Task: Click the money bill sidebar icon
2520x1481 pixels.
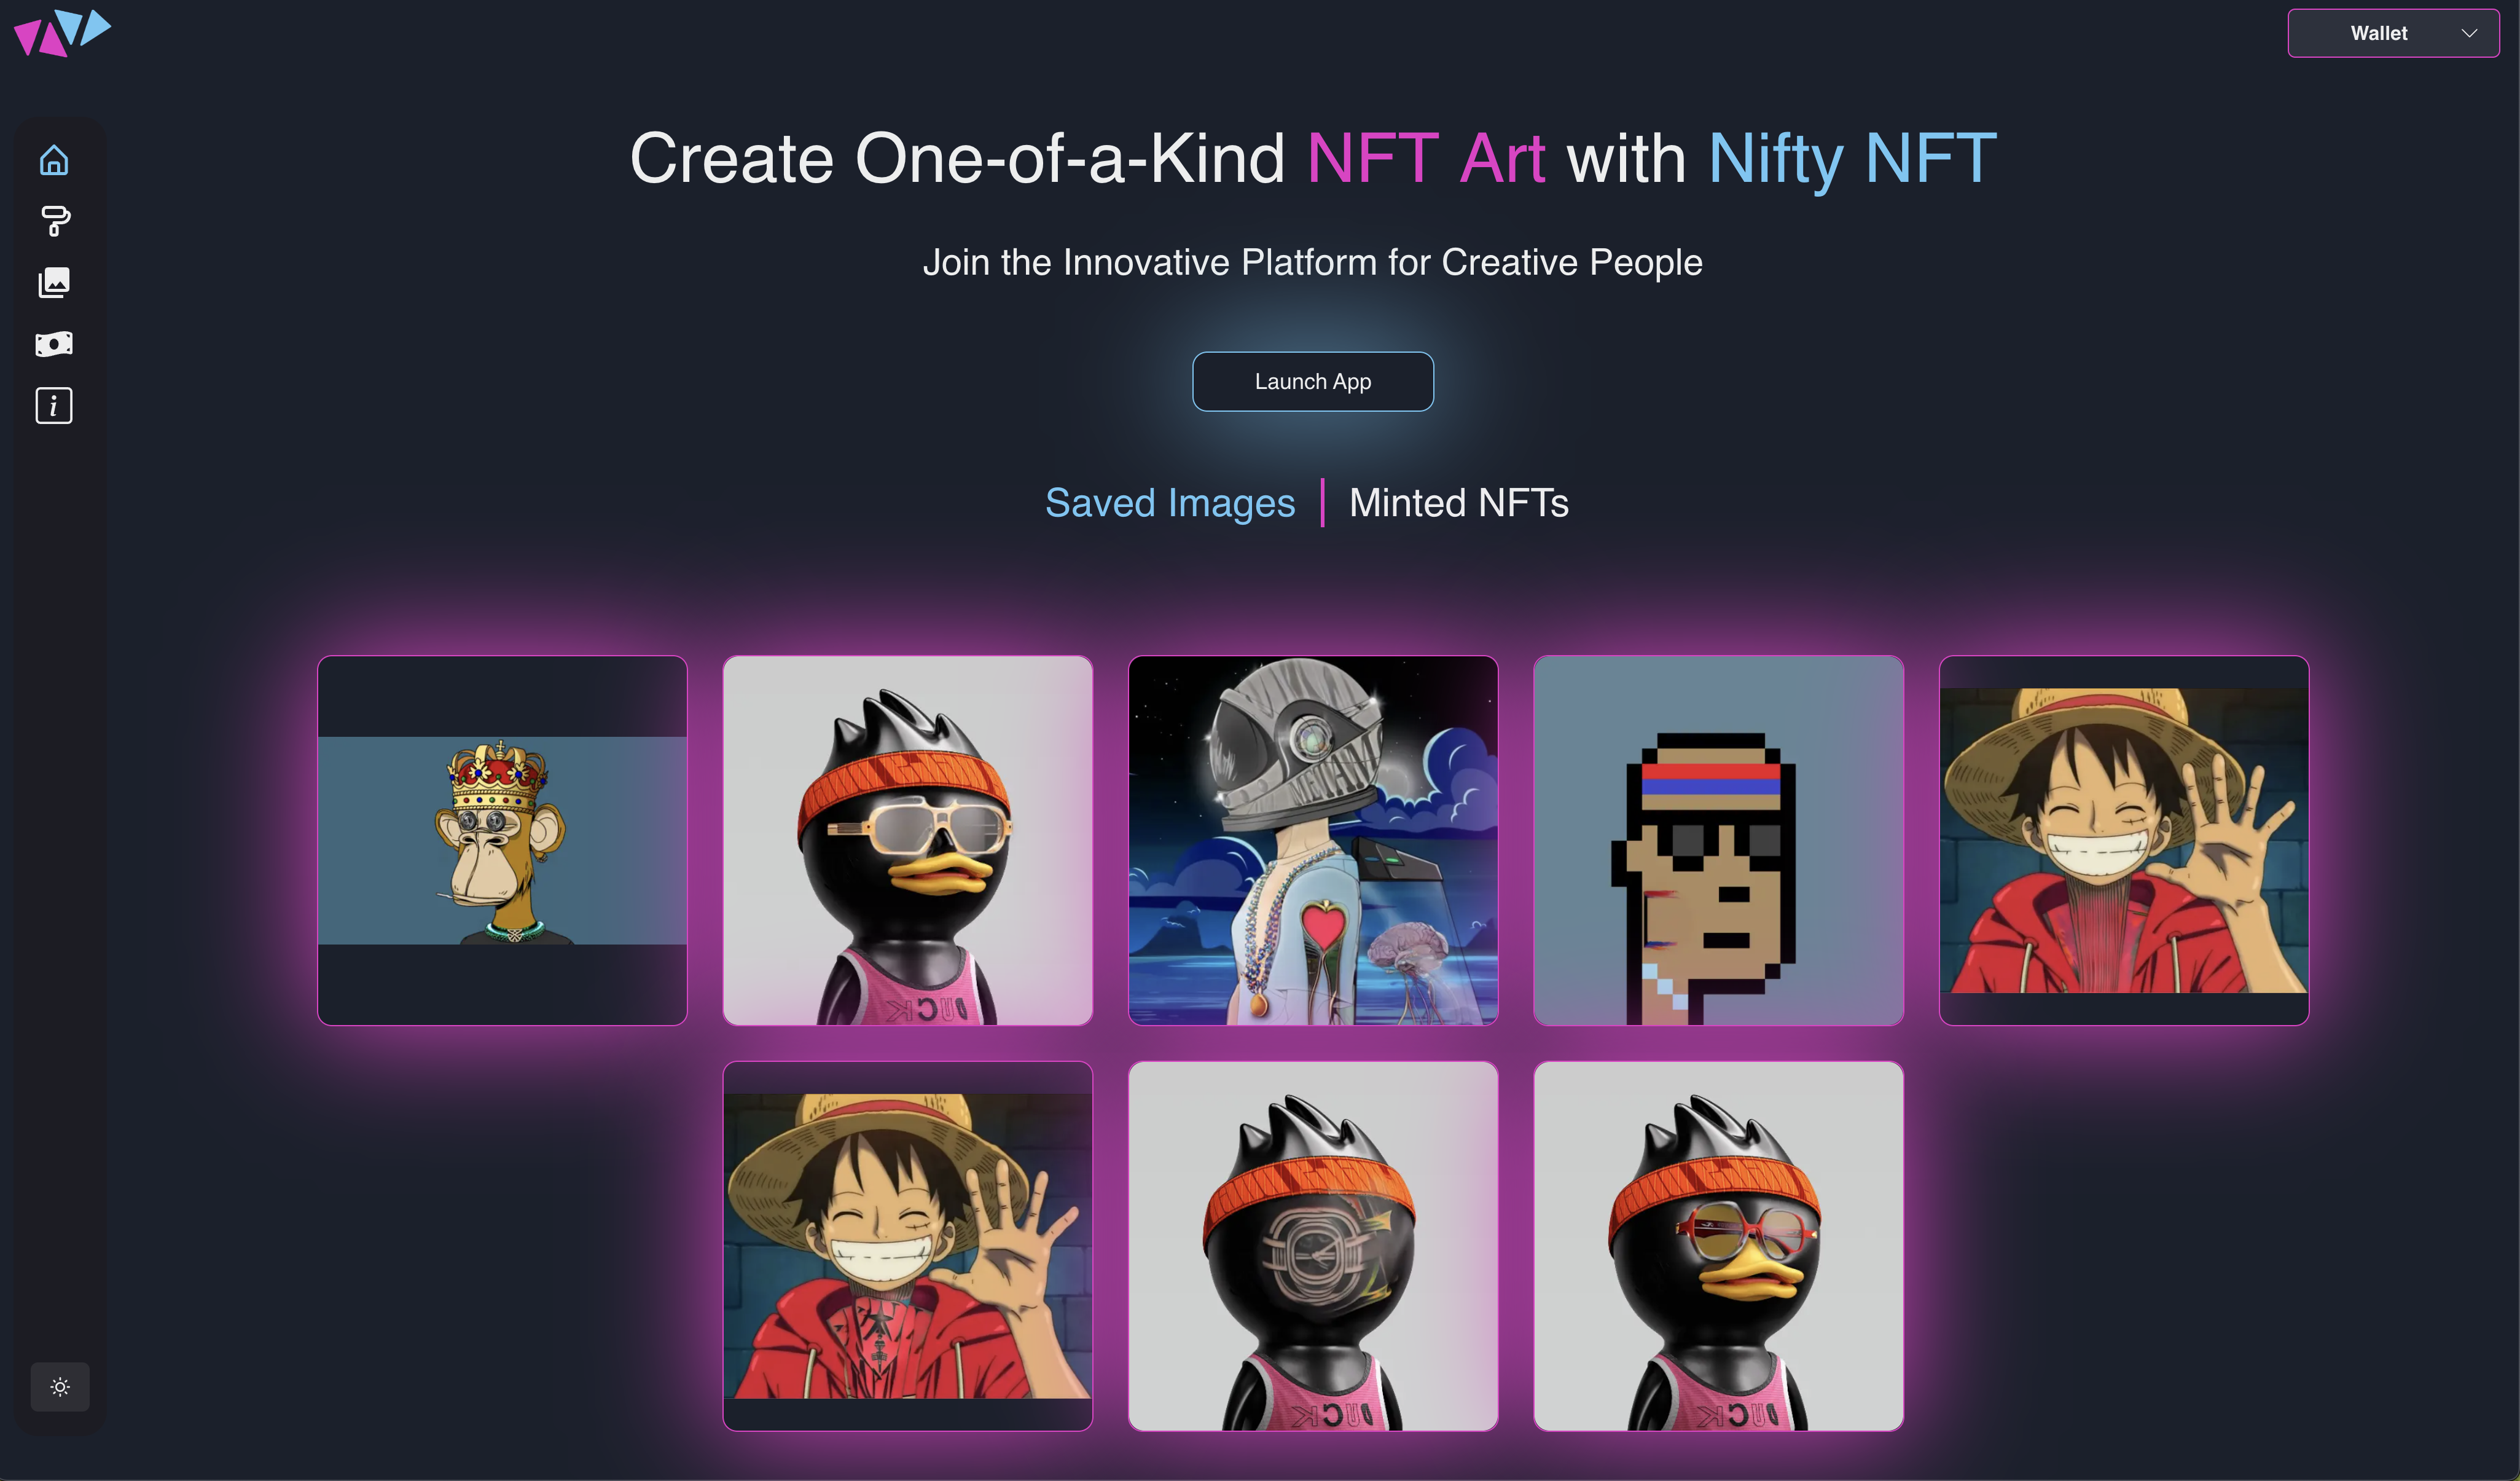Action: click(x=54, y=344)
